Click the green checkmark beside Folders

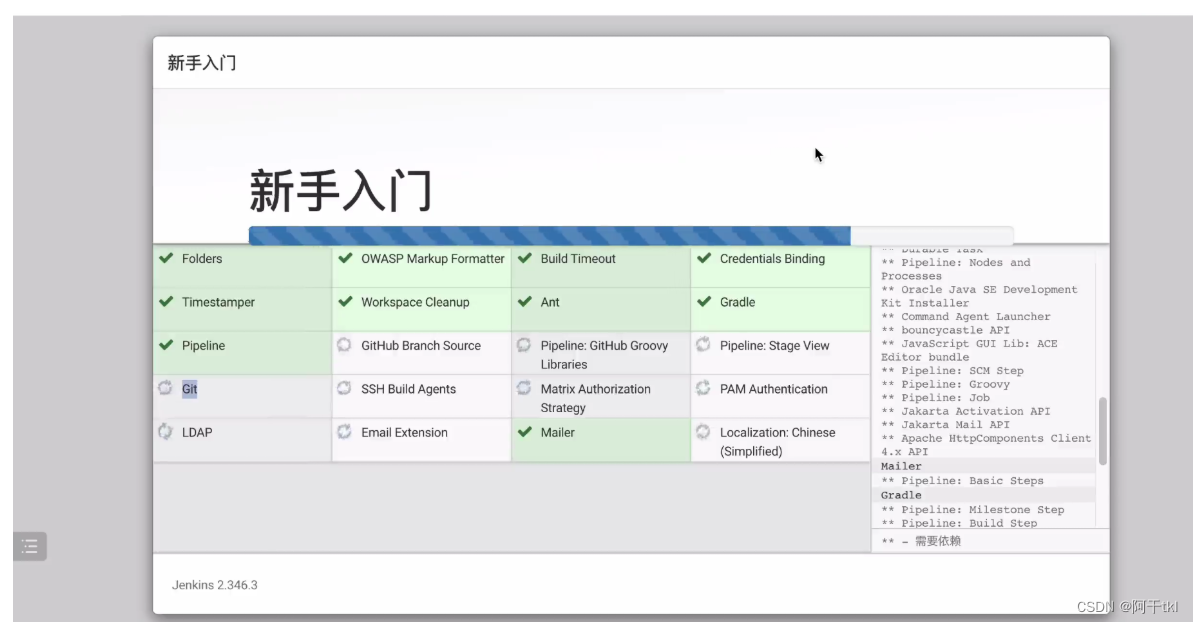click(167, 258)
